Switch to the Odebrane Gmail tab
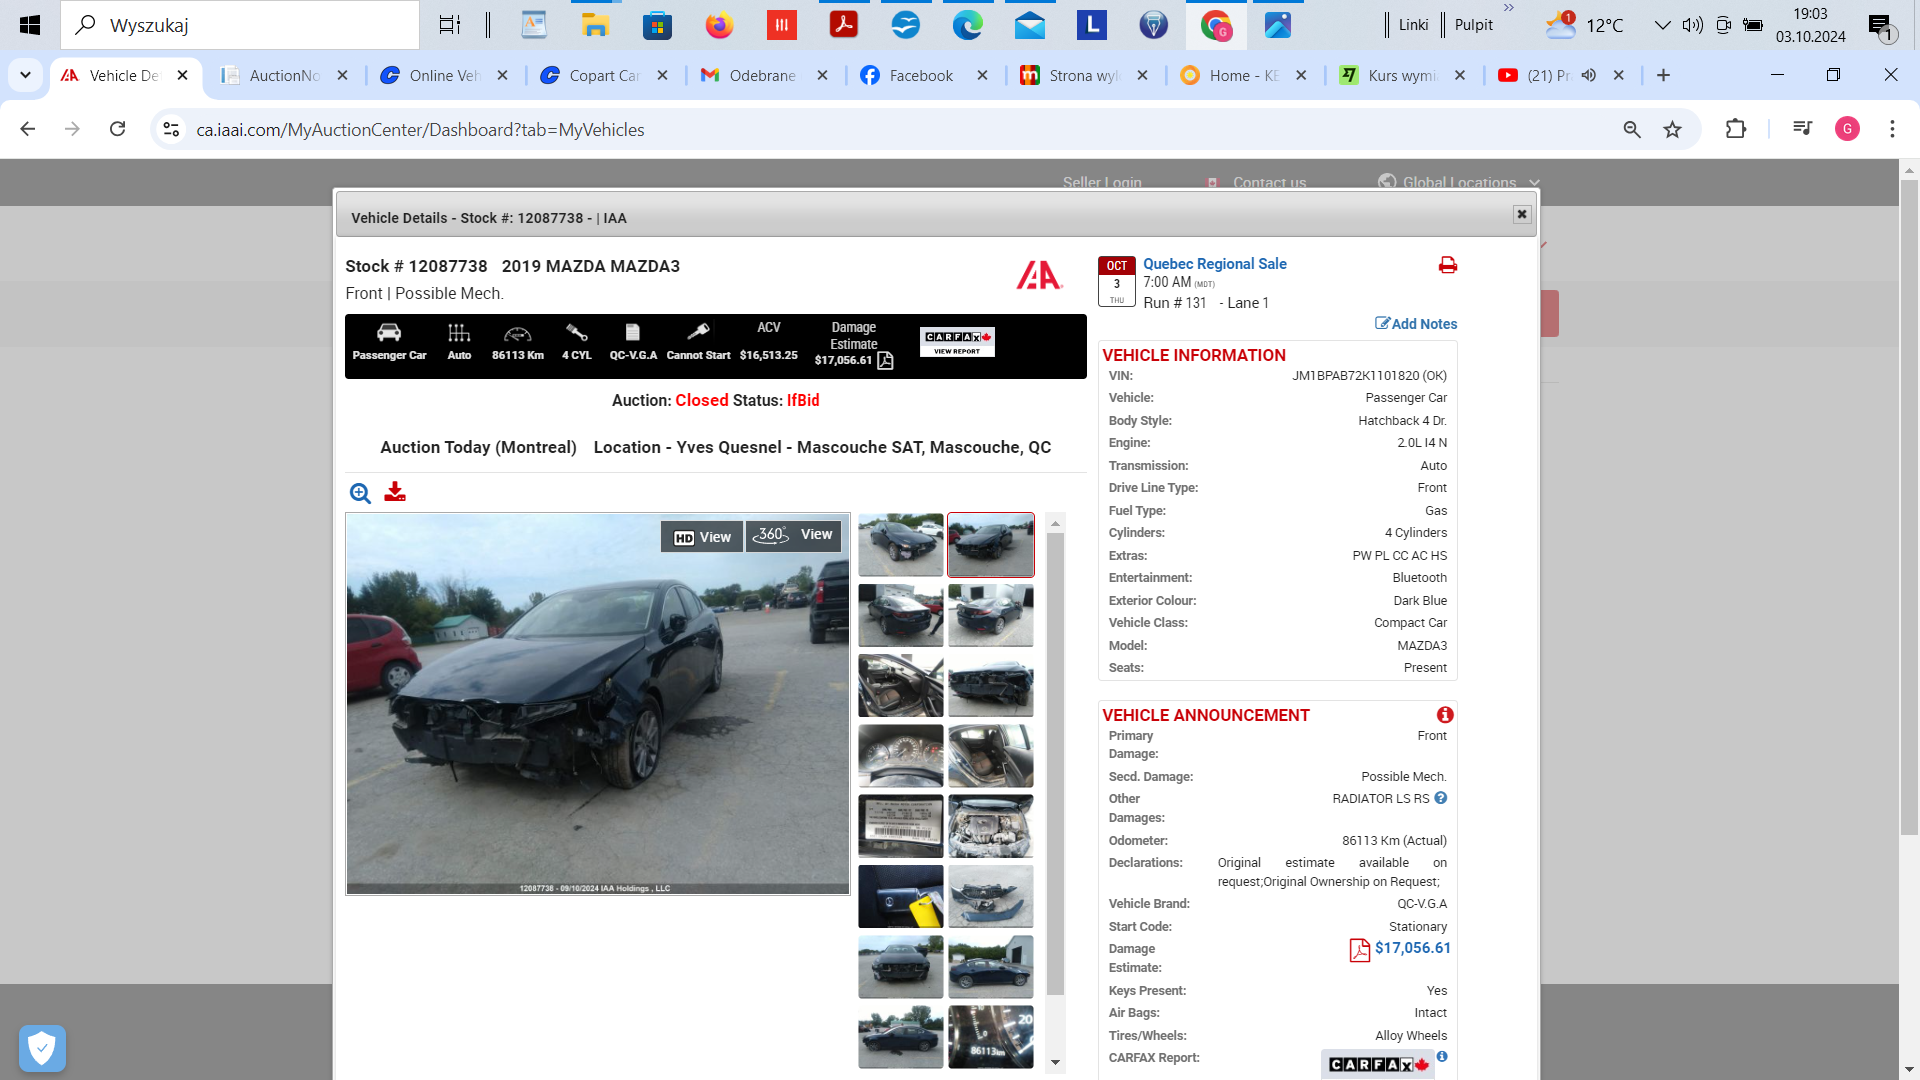 click(x=764, y=75)
